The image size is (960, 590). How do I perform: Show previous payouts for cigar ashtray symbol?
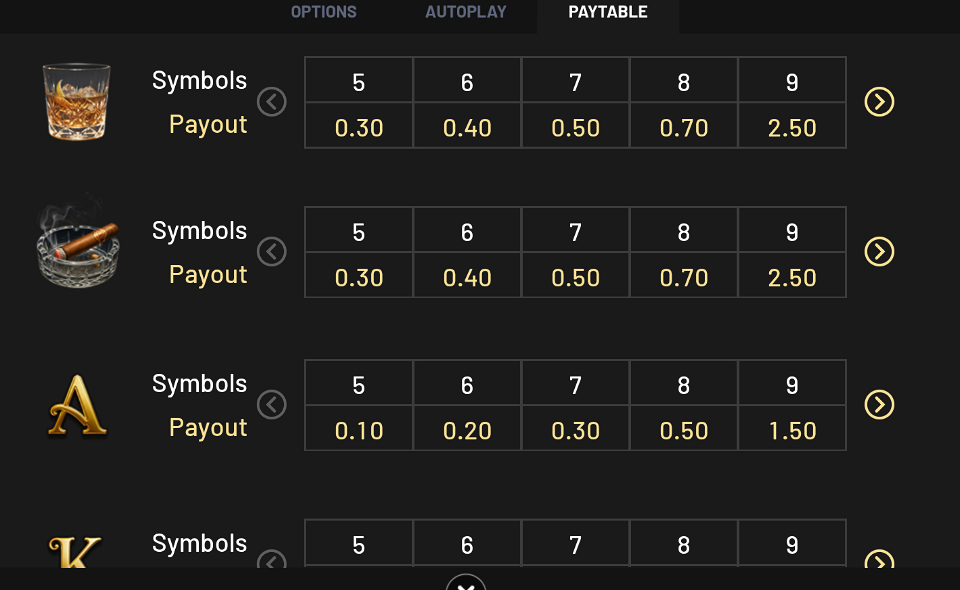click(272, 252)
